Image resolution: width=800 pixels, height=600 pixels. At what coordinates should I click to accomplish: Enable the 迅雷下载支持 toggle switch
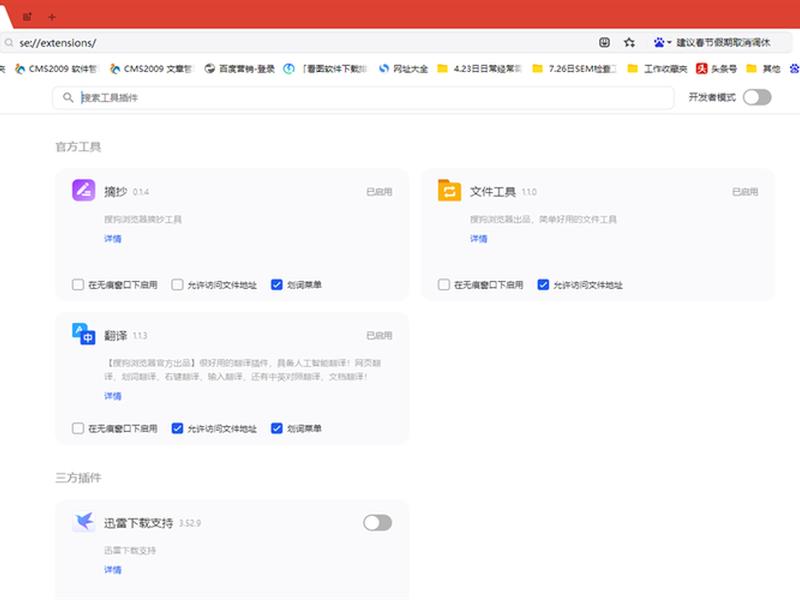(x=378, y=523)
